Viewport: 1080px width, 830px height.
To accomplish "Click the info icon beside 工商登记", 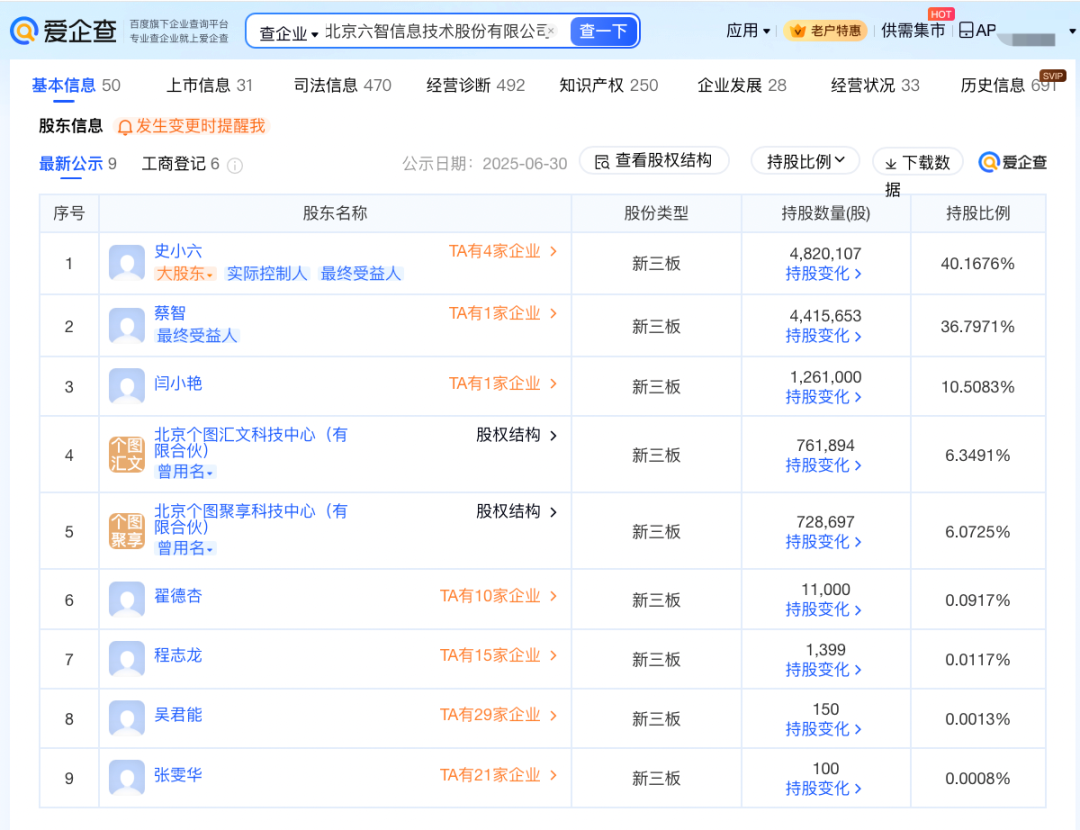I will click(x=235, y=165).
